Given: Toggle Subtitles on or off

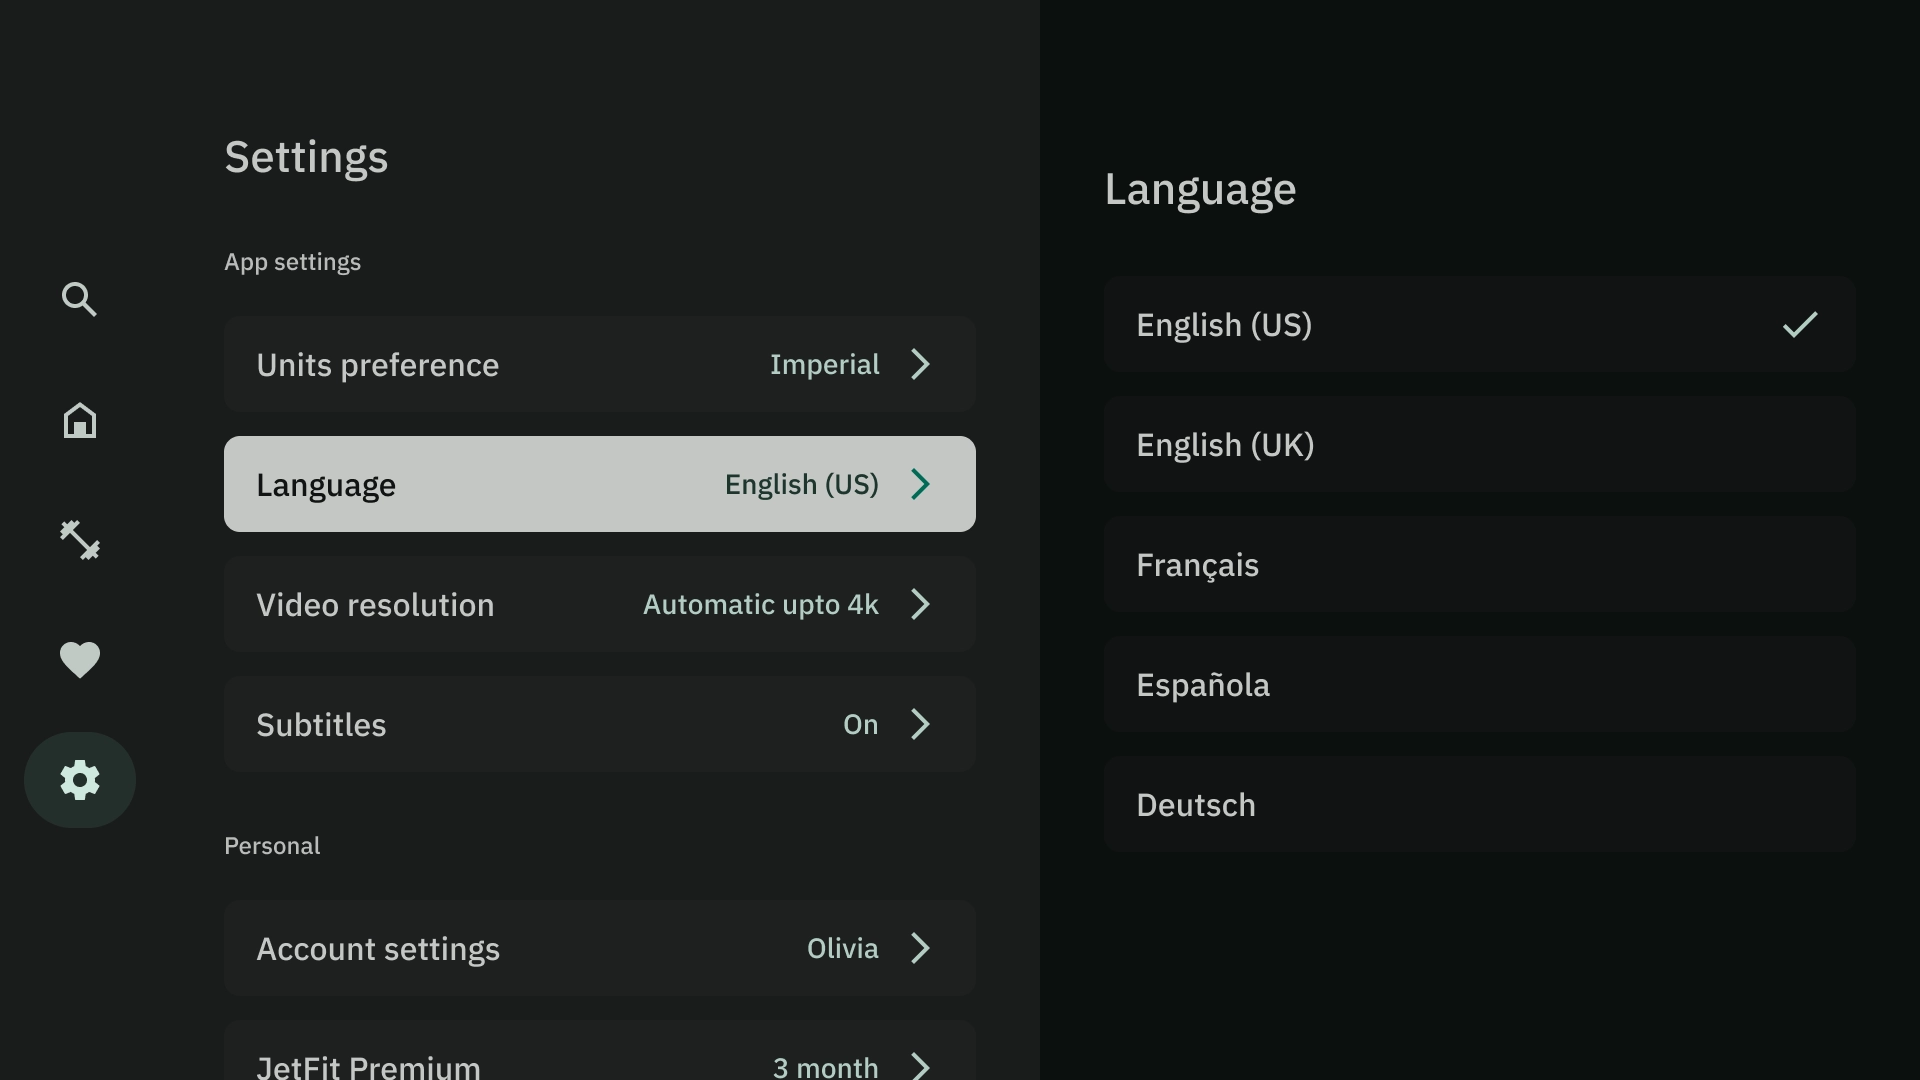Looking at the screenshot, I should click(600, 724).
